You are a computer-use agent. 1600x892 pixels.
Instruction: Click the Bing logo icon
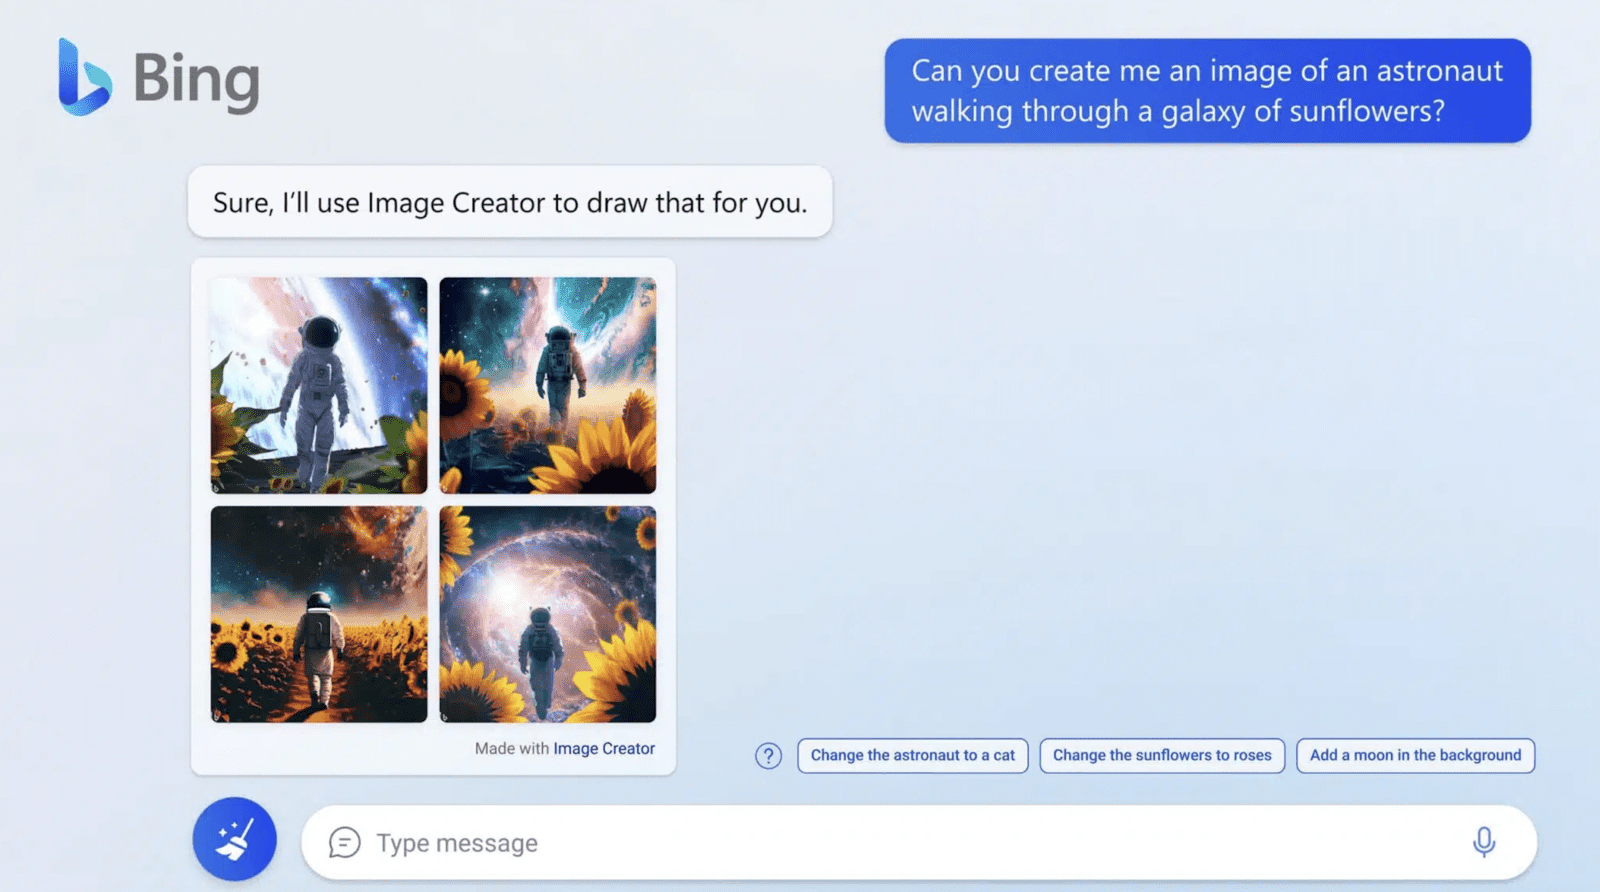point(84,77)
